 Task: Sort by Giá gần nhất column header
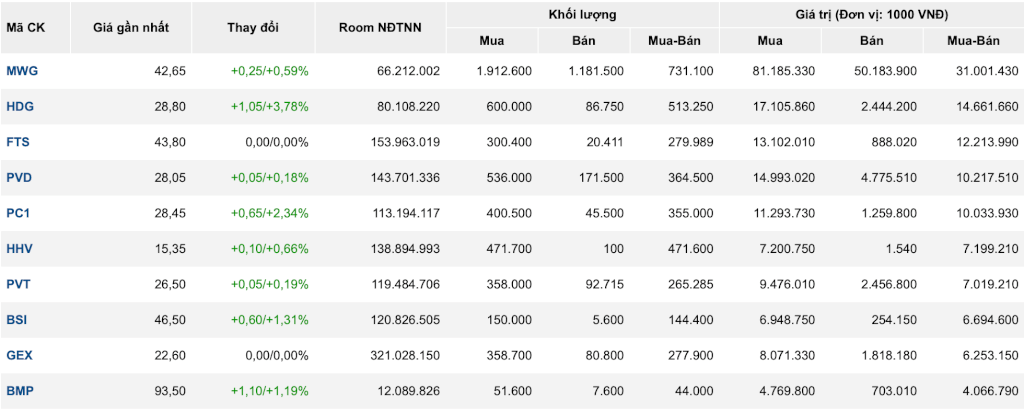coord(131,28)
